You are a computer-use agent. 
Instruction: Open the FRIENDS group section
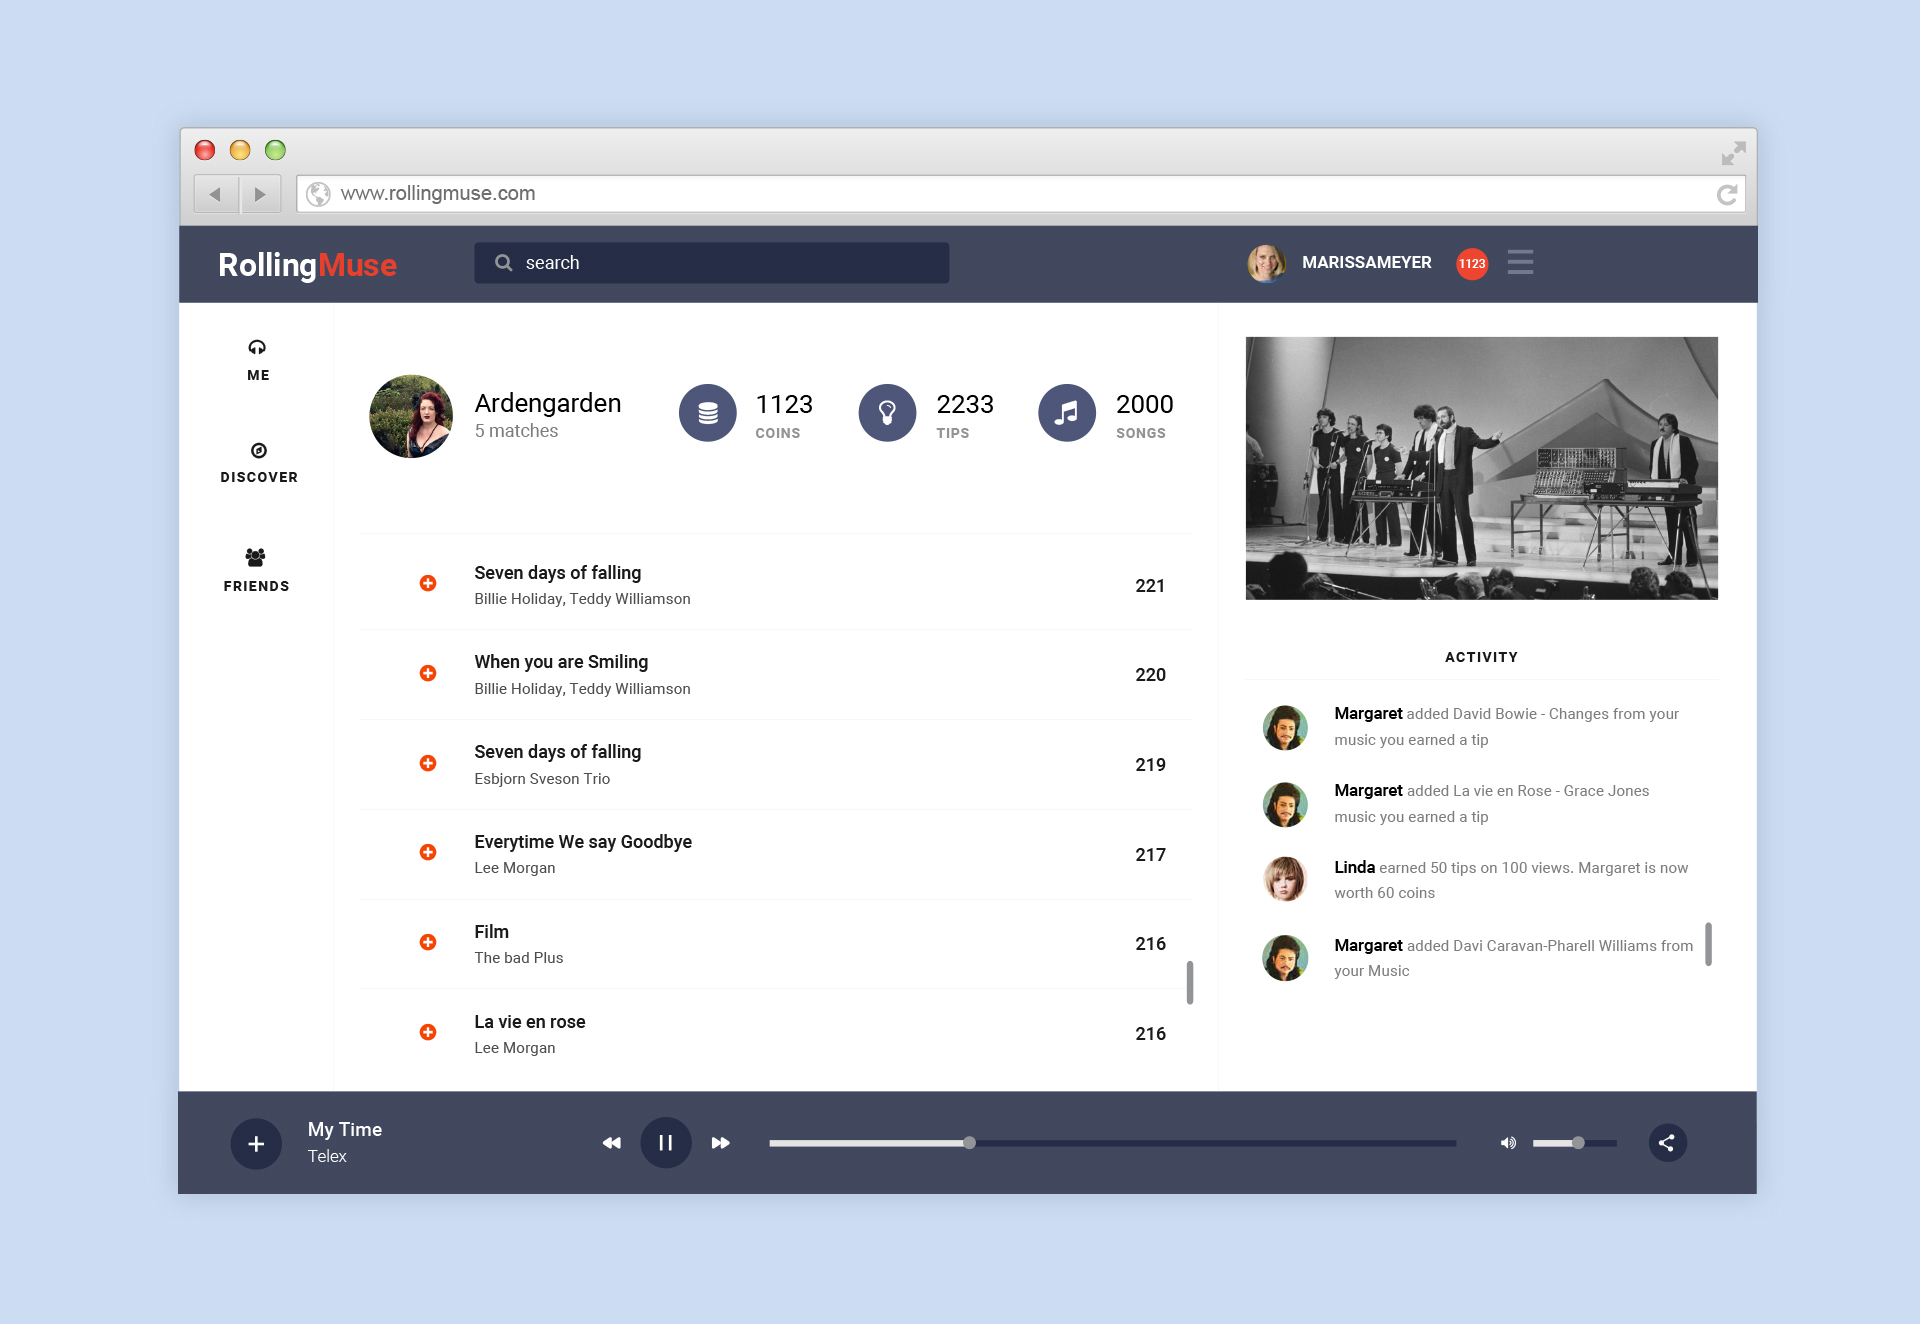click(x=256, y=570)
